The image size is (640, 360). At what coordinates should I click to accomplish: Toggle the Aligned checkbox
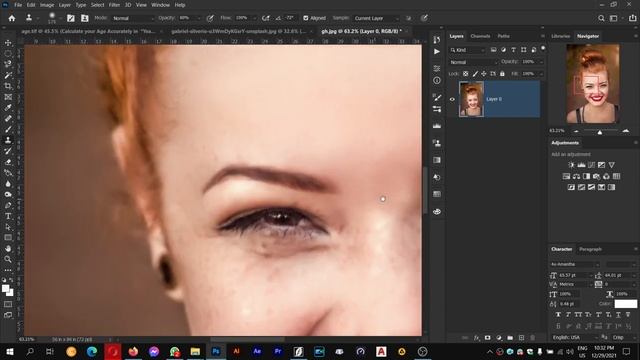point(306,18)
